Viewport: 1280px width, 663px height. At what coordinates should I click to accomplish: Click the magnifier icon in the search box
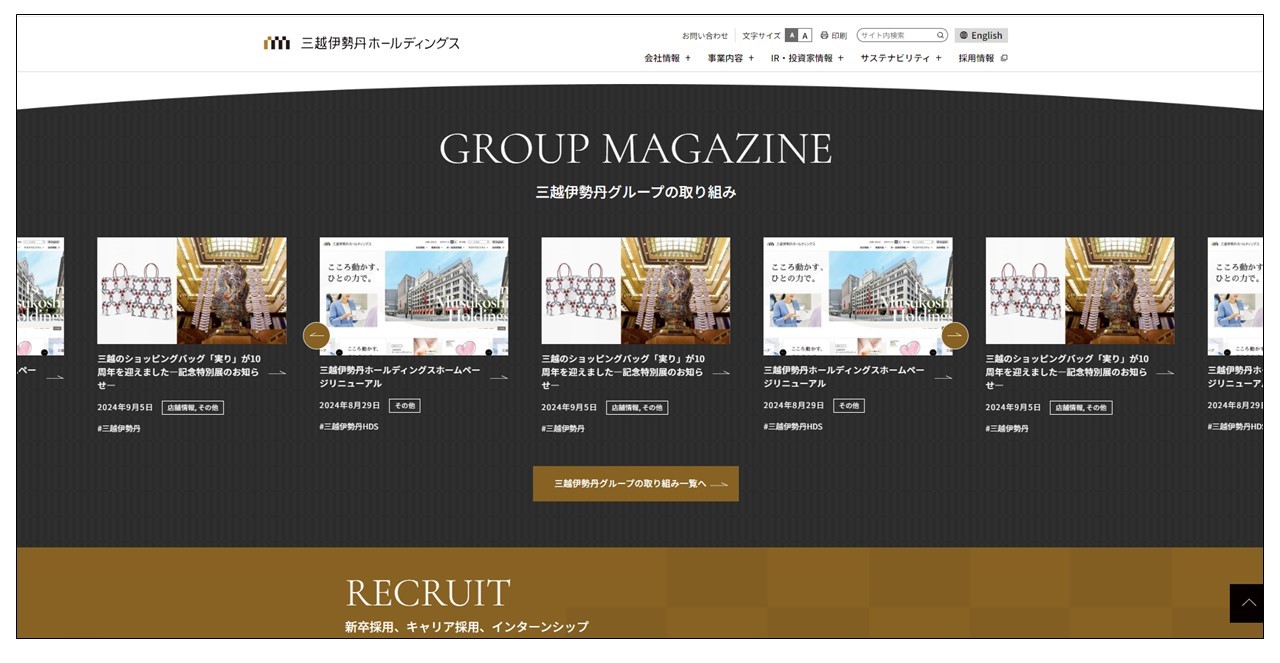[940, 35]
